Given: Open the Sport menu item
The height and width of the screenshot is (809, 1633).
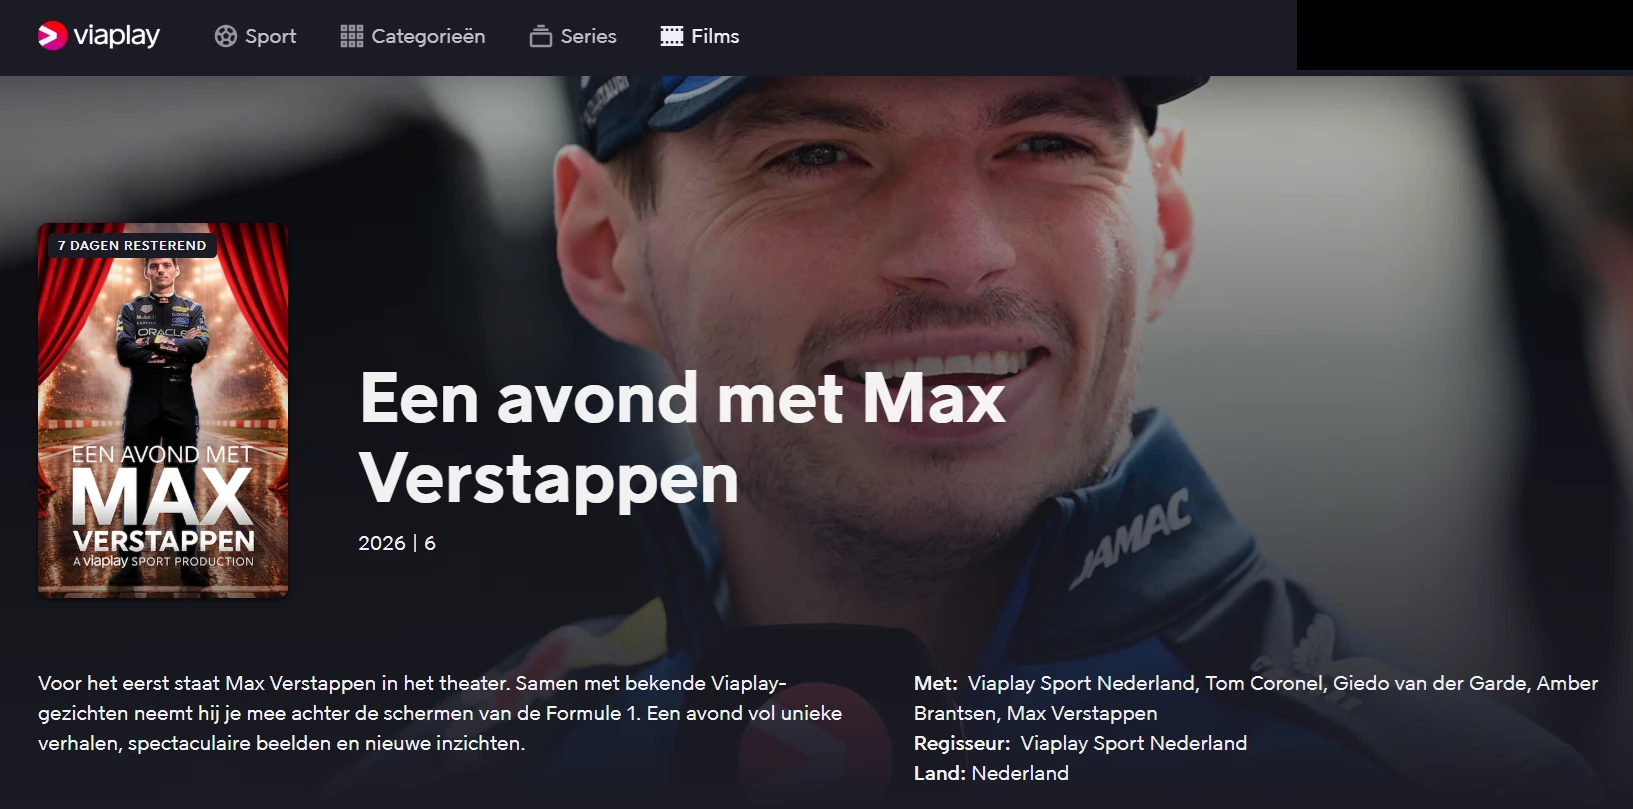Looking at the screenshot, I should (256, 36).
